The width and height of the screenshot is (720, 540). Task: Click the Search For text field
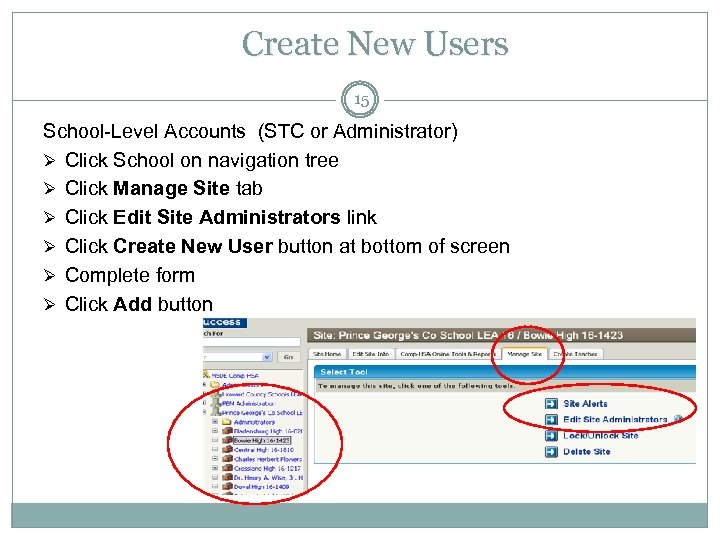252,342
